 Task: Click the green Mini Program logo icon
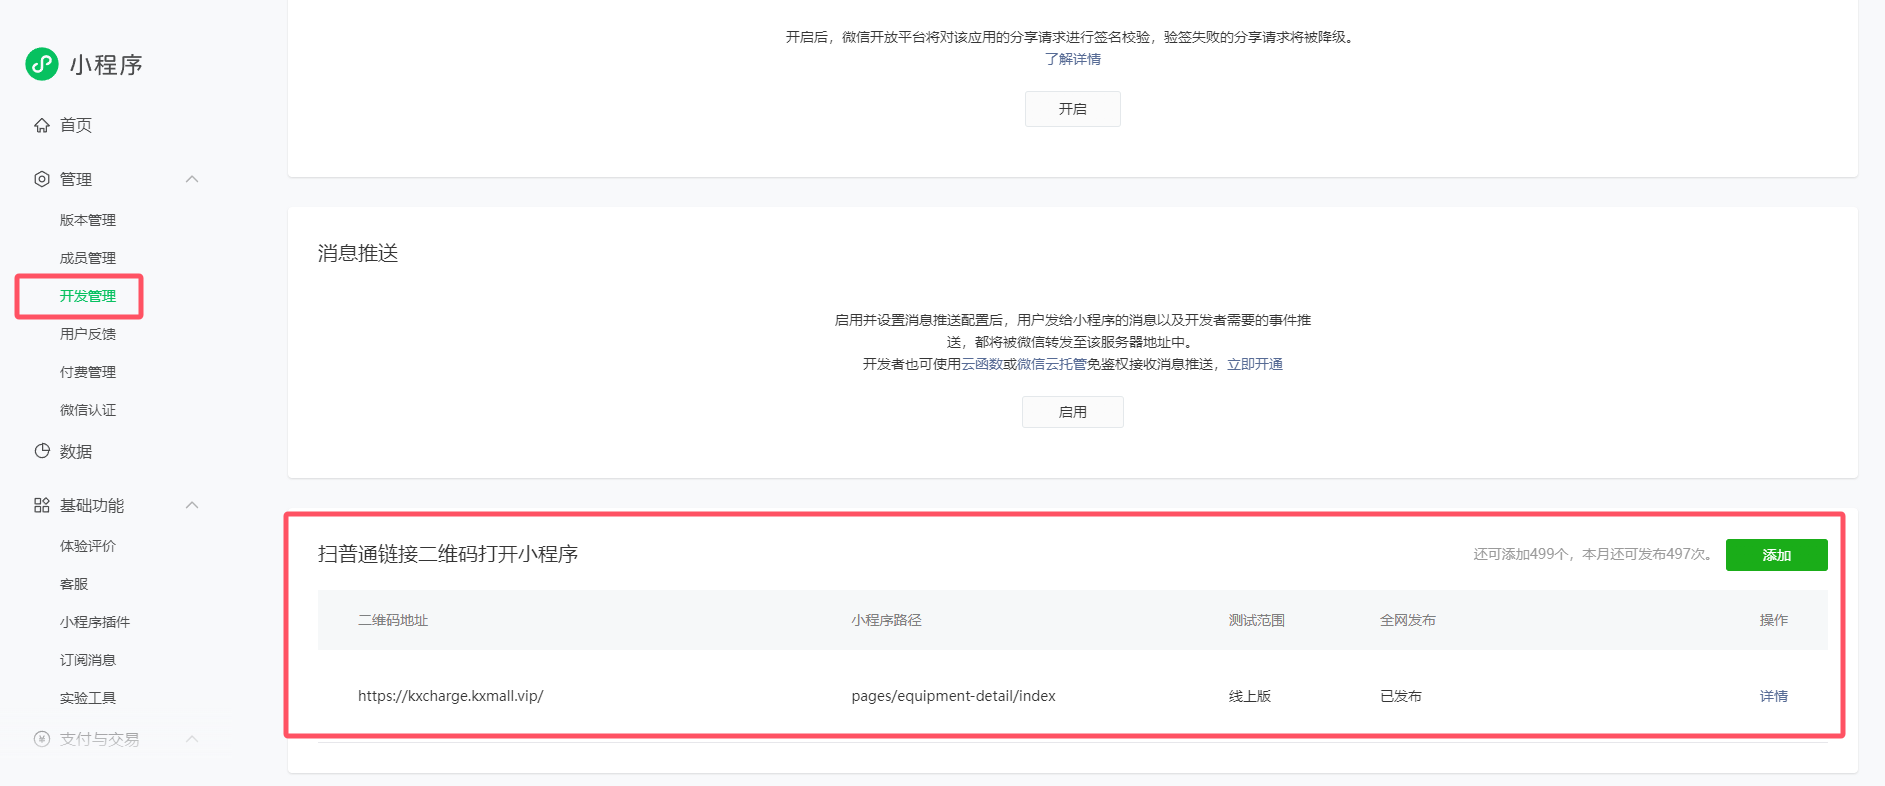42,64
